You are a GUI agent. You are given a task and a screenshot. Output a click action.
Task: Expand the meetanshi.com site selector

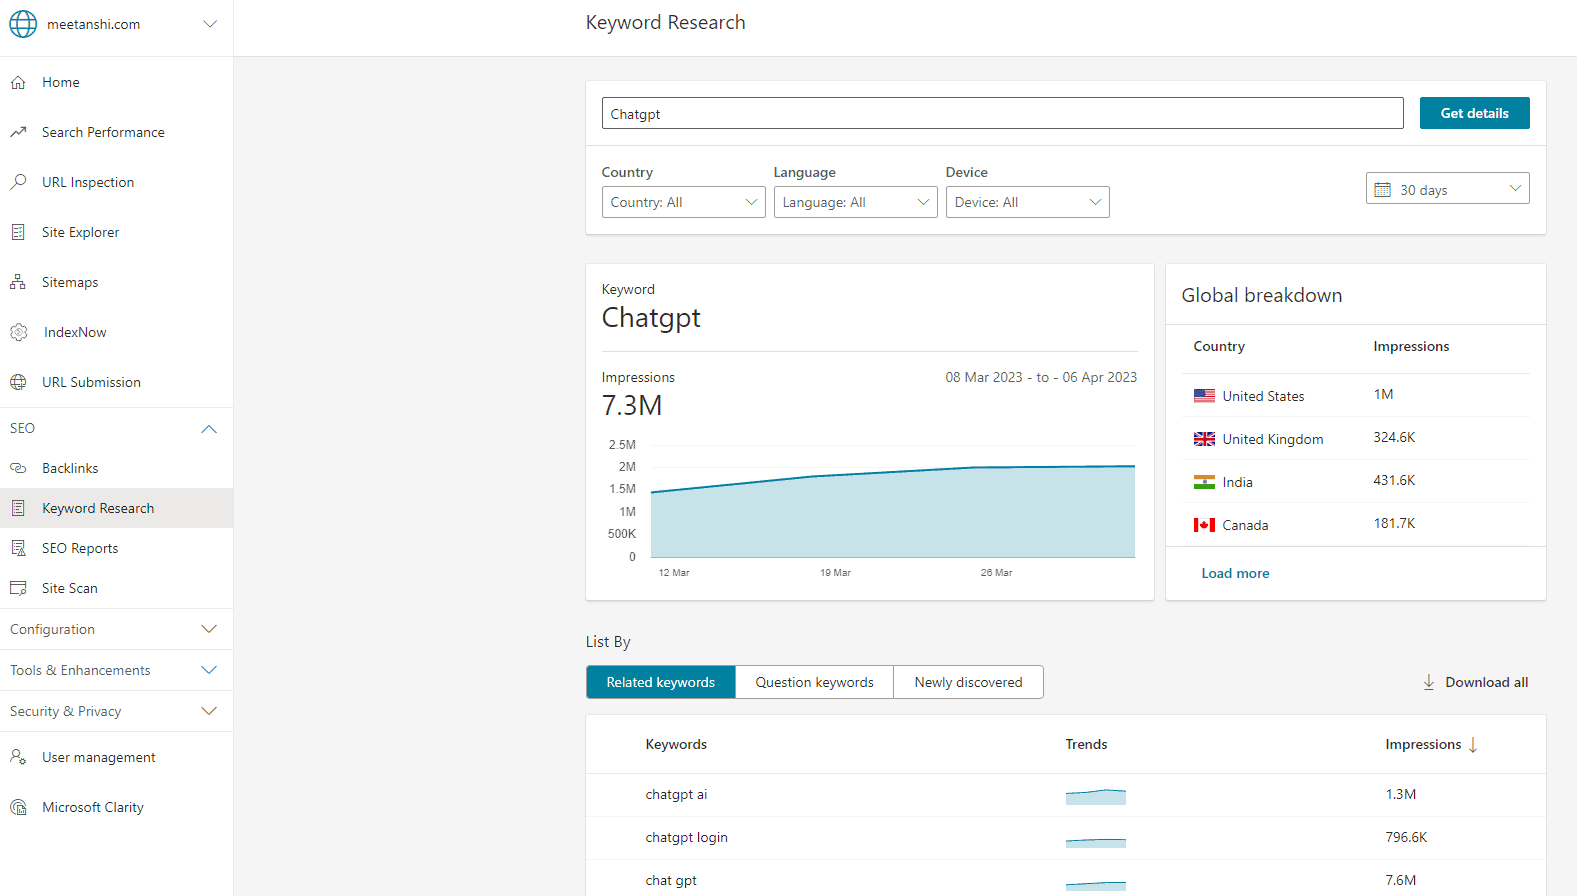210,24
